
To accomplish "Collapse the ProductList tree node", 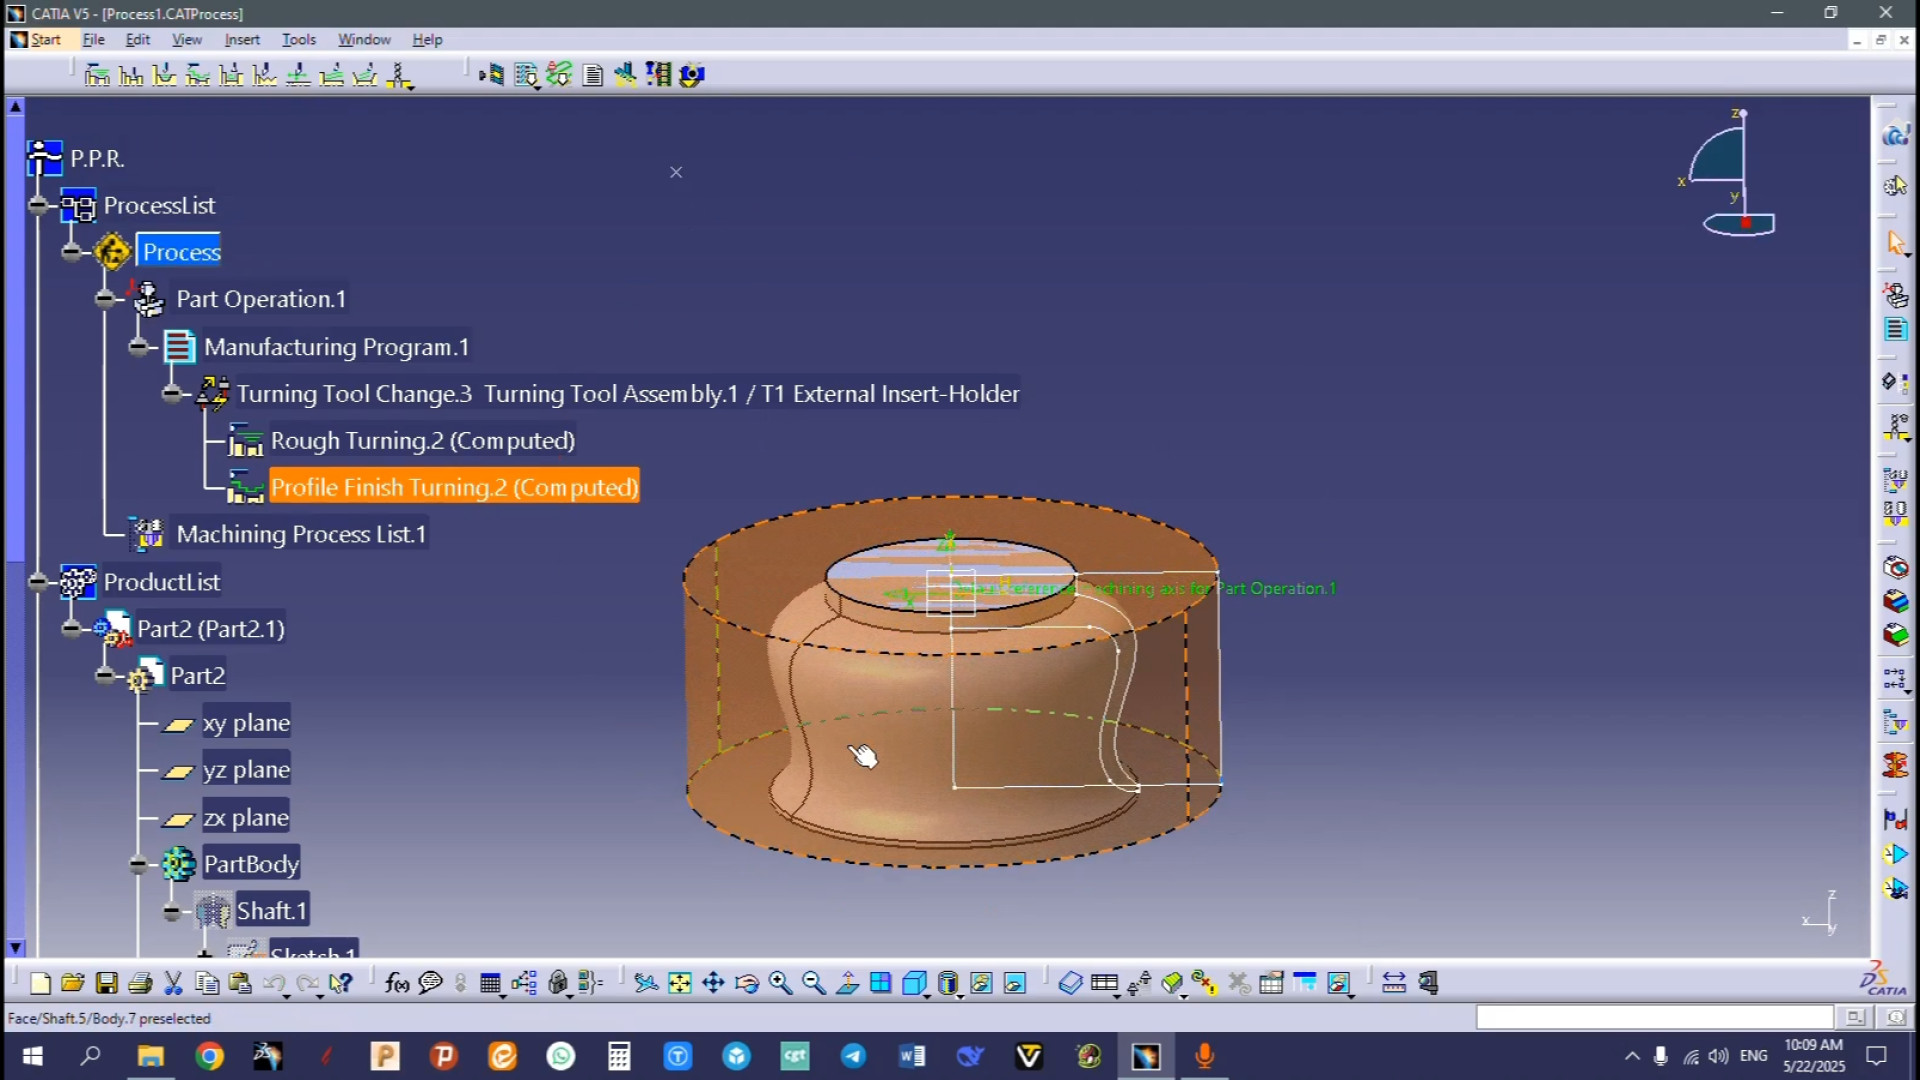I will tap(38, 582).
